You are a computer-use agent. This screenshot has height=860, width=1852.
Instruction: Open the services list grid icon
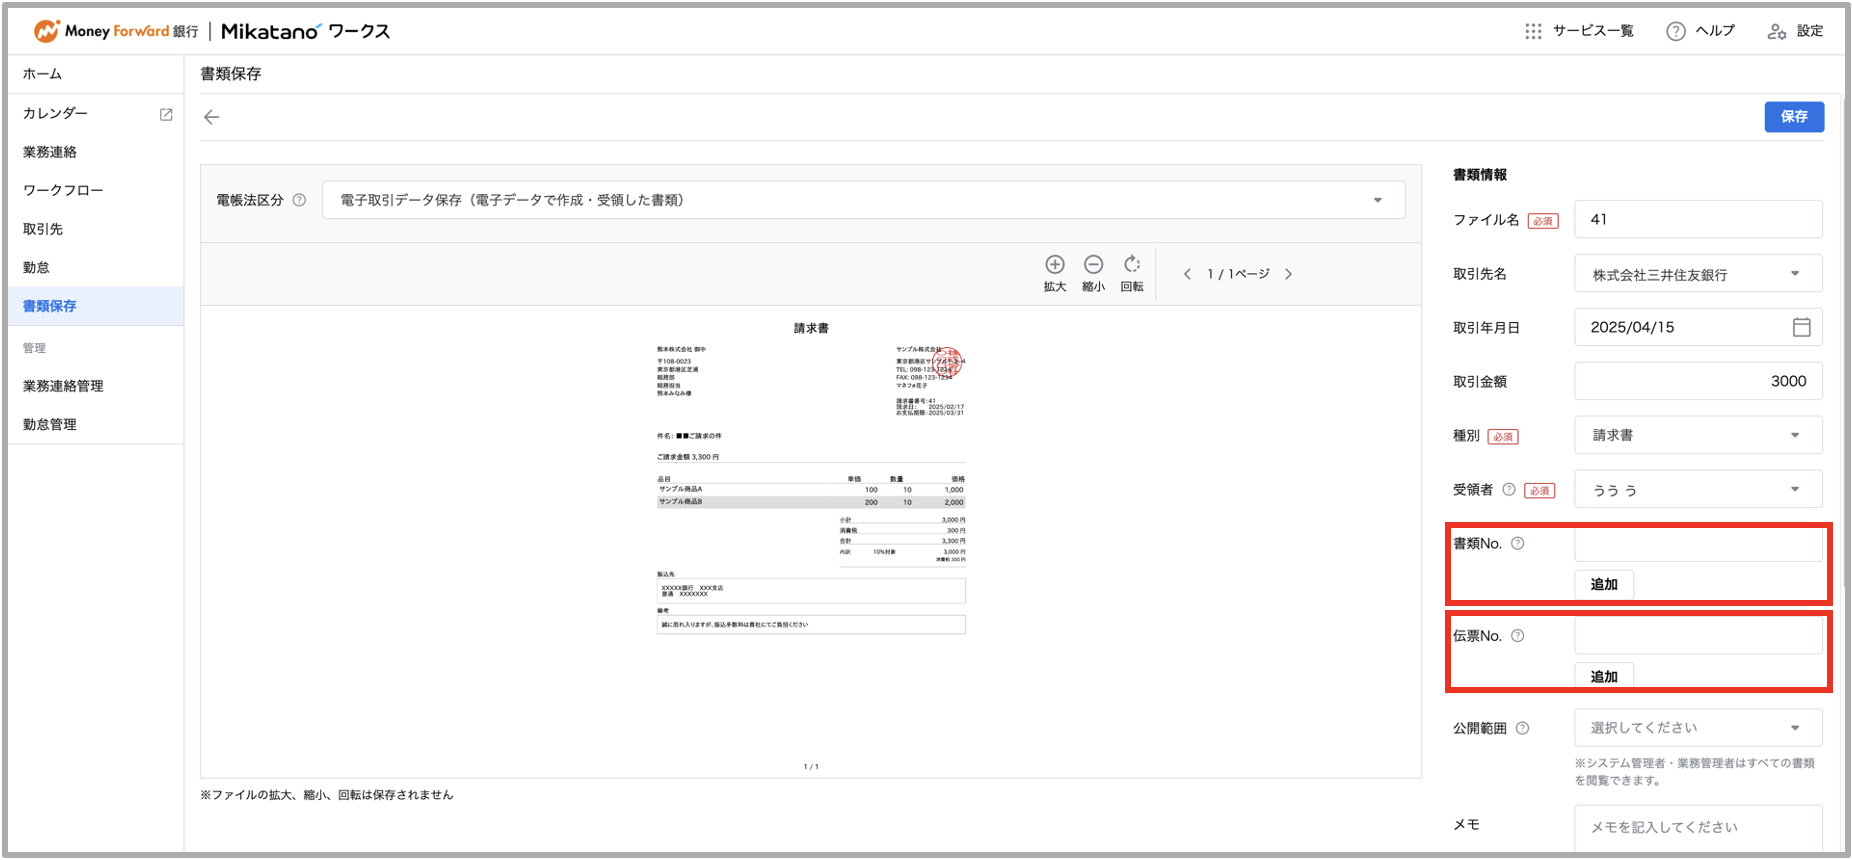click(1533, 31)
